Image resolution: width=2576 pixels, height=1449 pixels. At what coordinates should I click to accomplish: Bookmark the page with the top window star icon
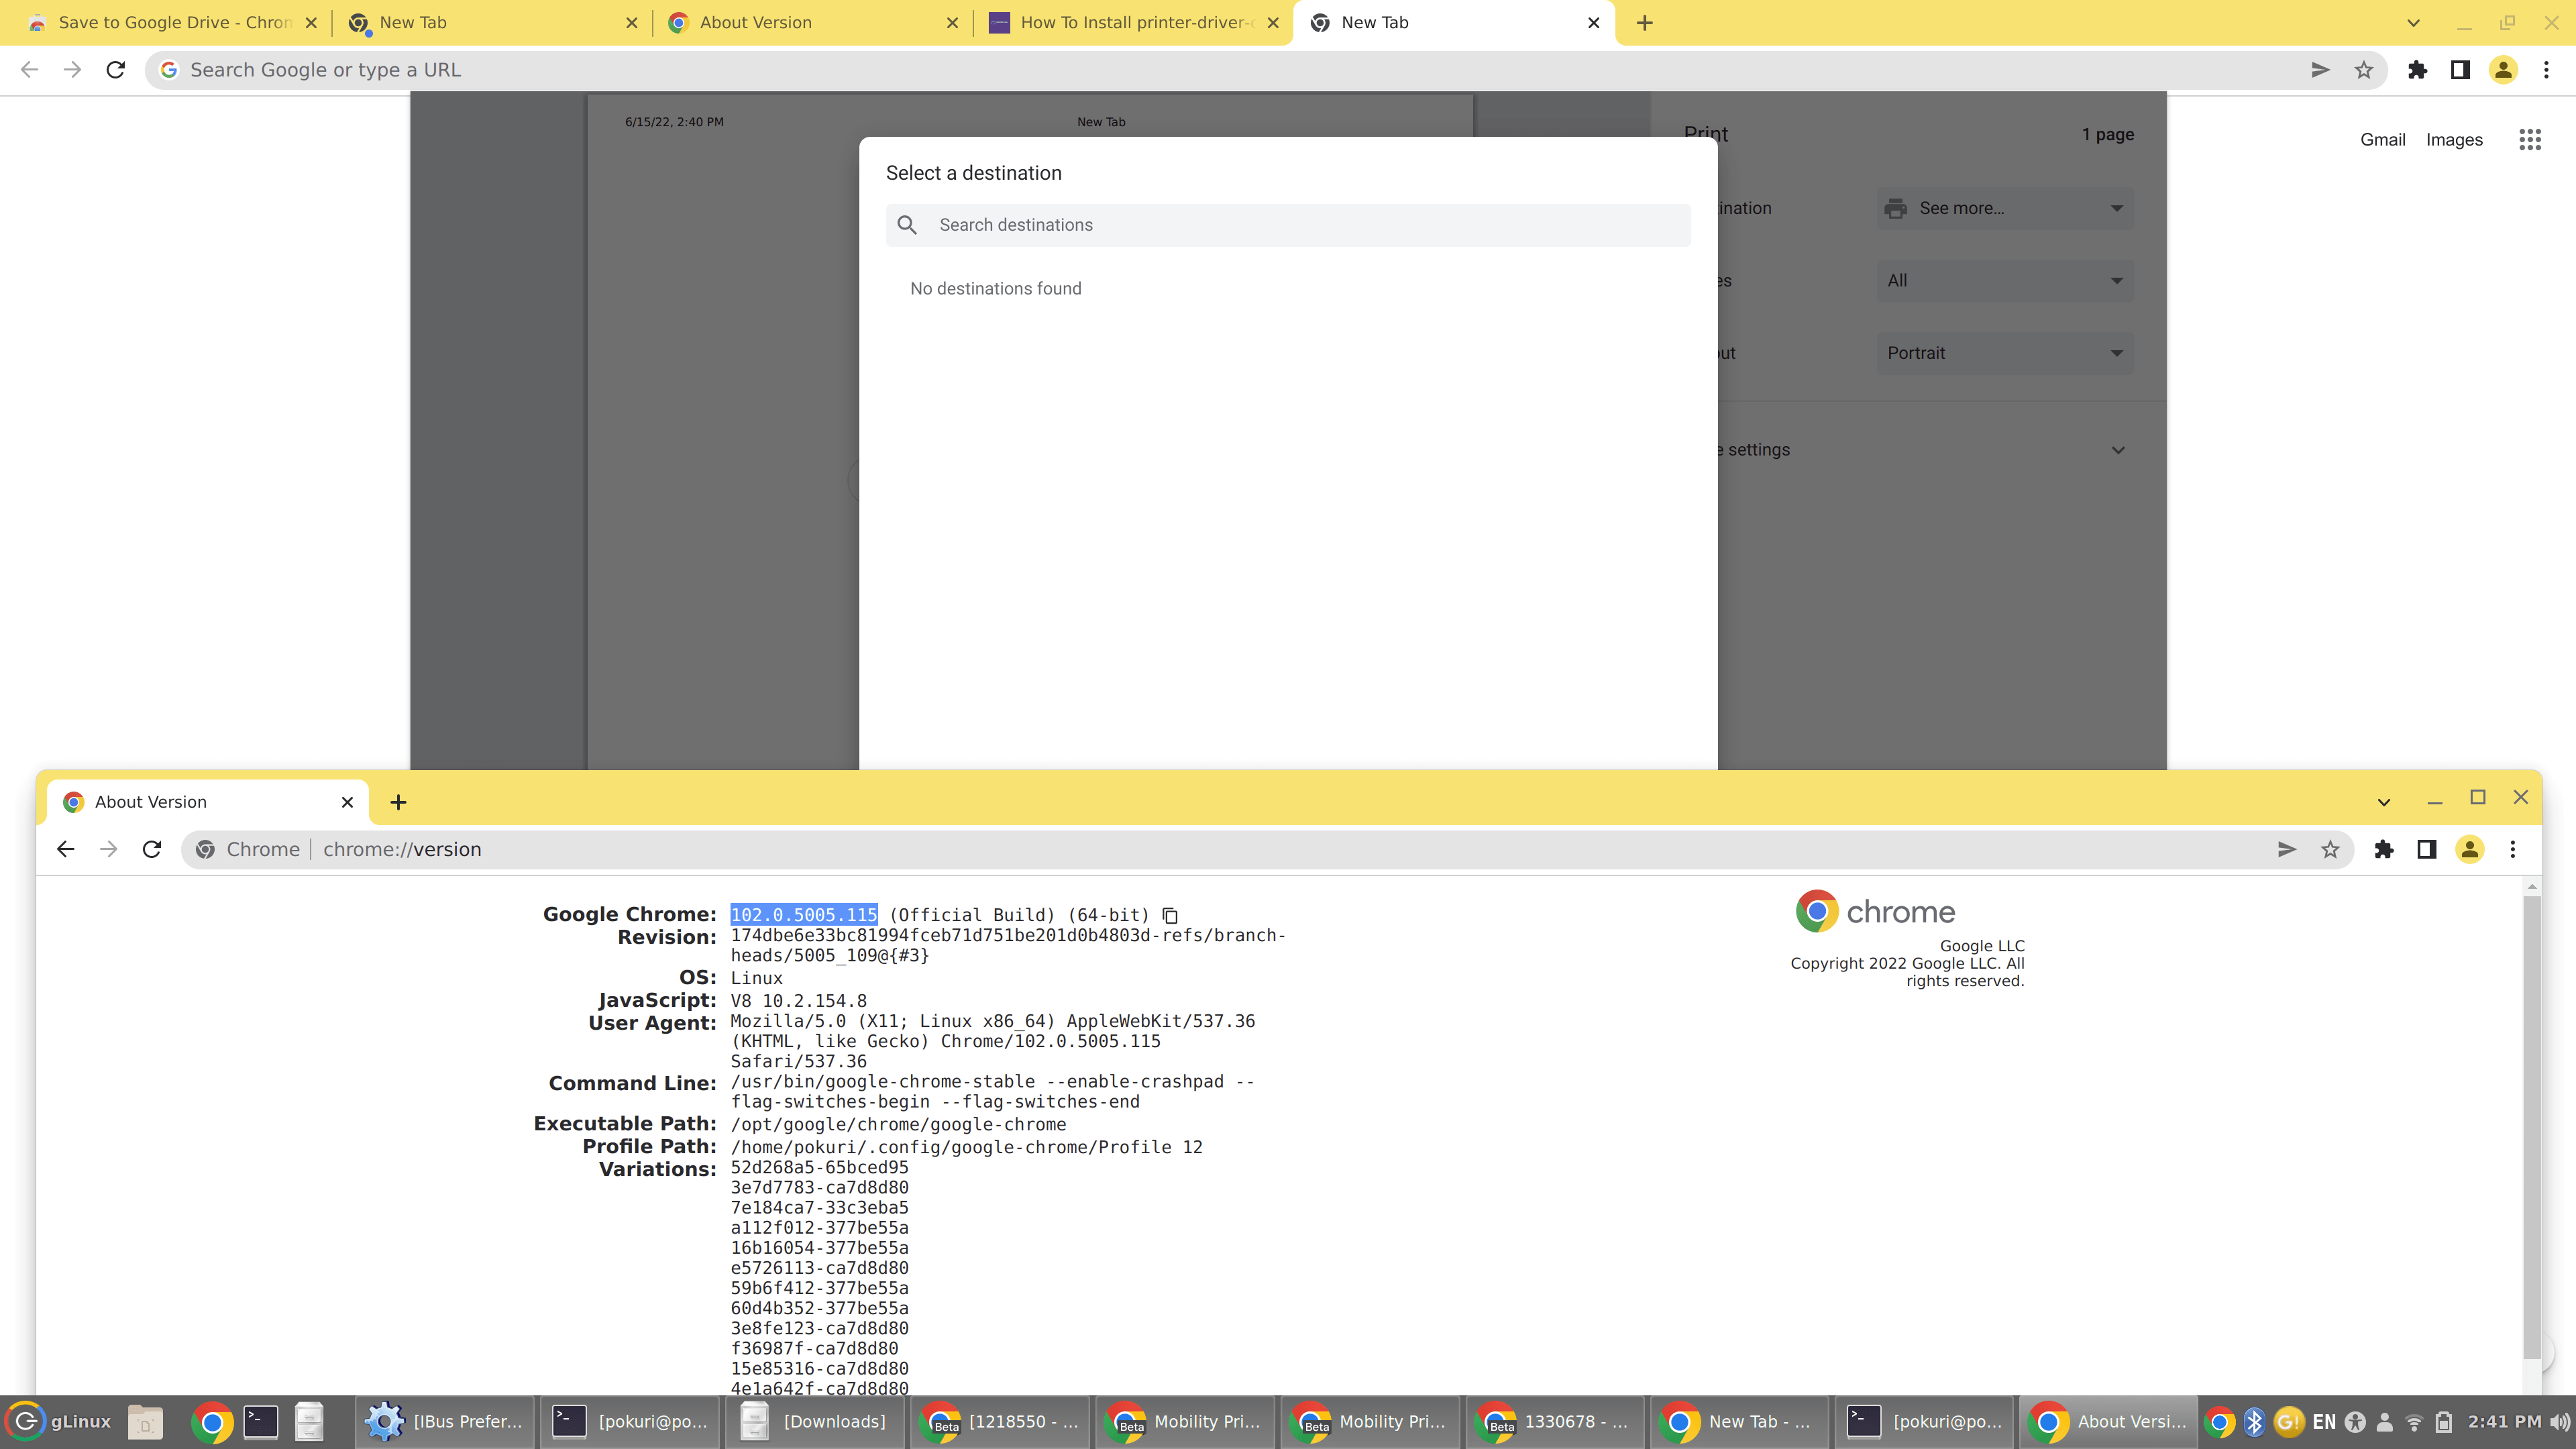point(2363,70)
